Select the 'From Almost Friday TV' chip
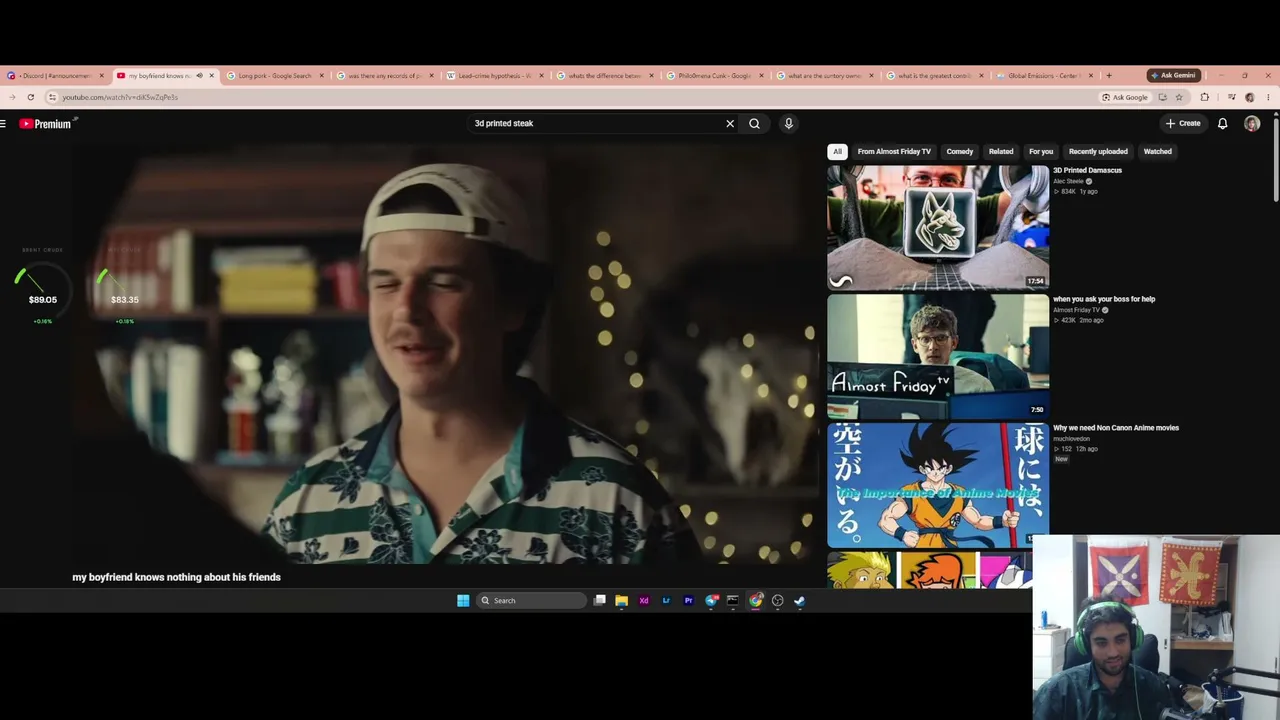This screenshot has height=720, width=1280. [894, 152]
